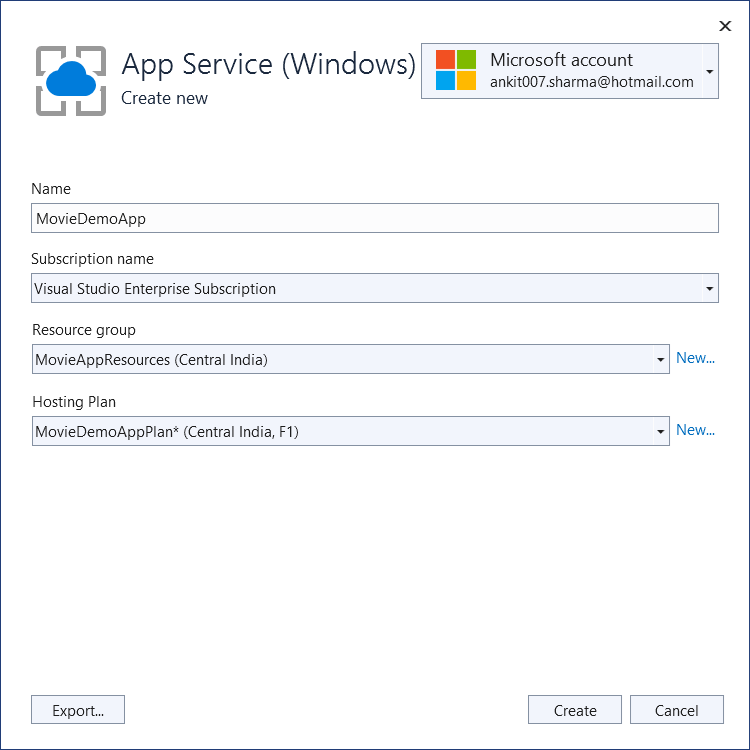The height and width of the screenshot is (750, 750).
Task: Click into the Name text field
Action: [x=375, y=218]
